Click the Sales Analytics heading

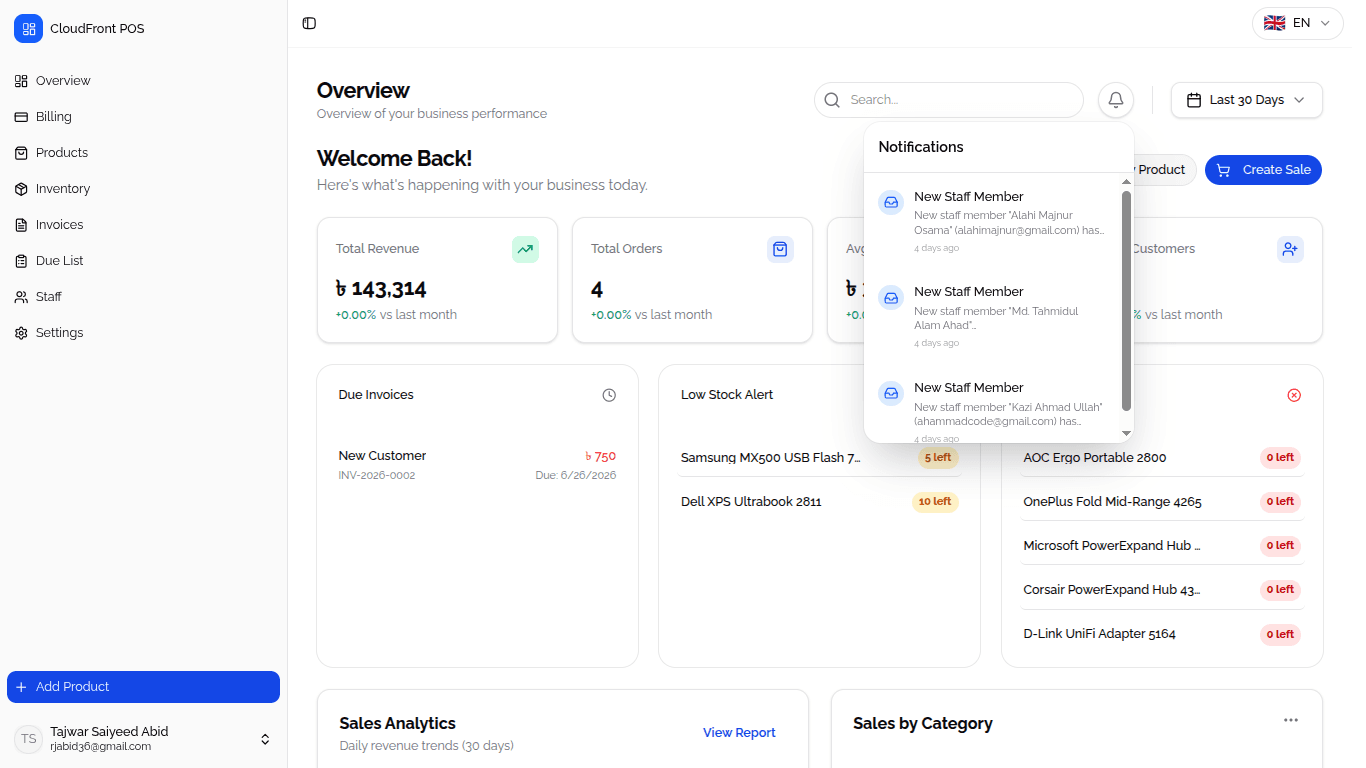pos(397,723)
